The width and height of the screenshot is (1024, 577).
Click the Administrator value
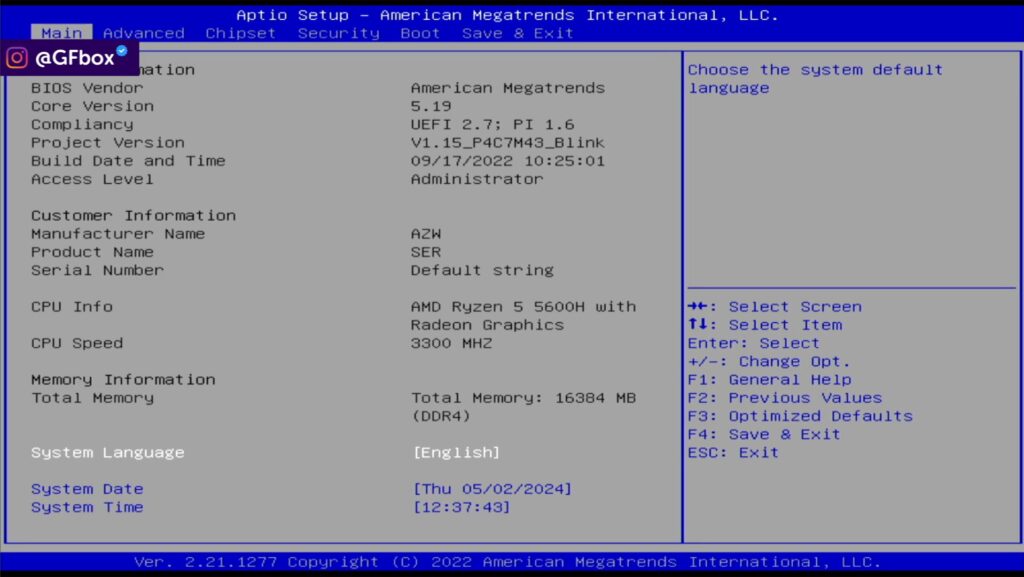click(x=477, y=179)
